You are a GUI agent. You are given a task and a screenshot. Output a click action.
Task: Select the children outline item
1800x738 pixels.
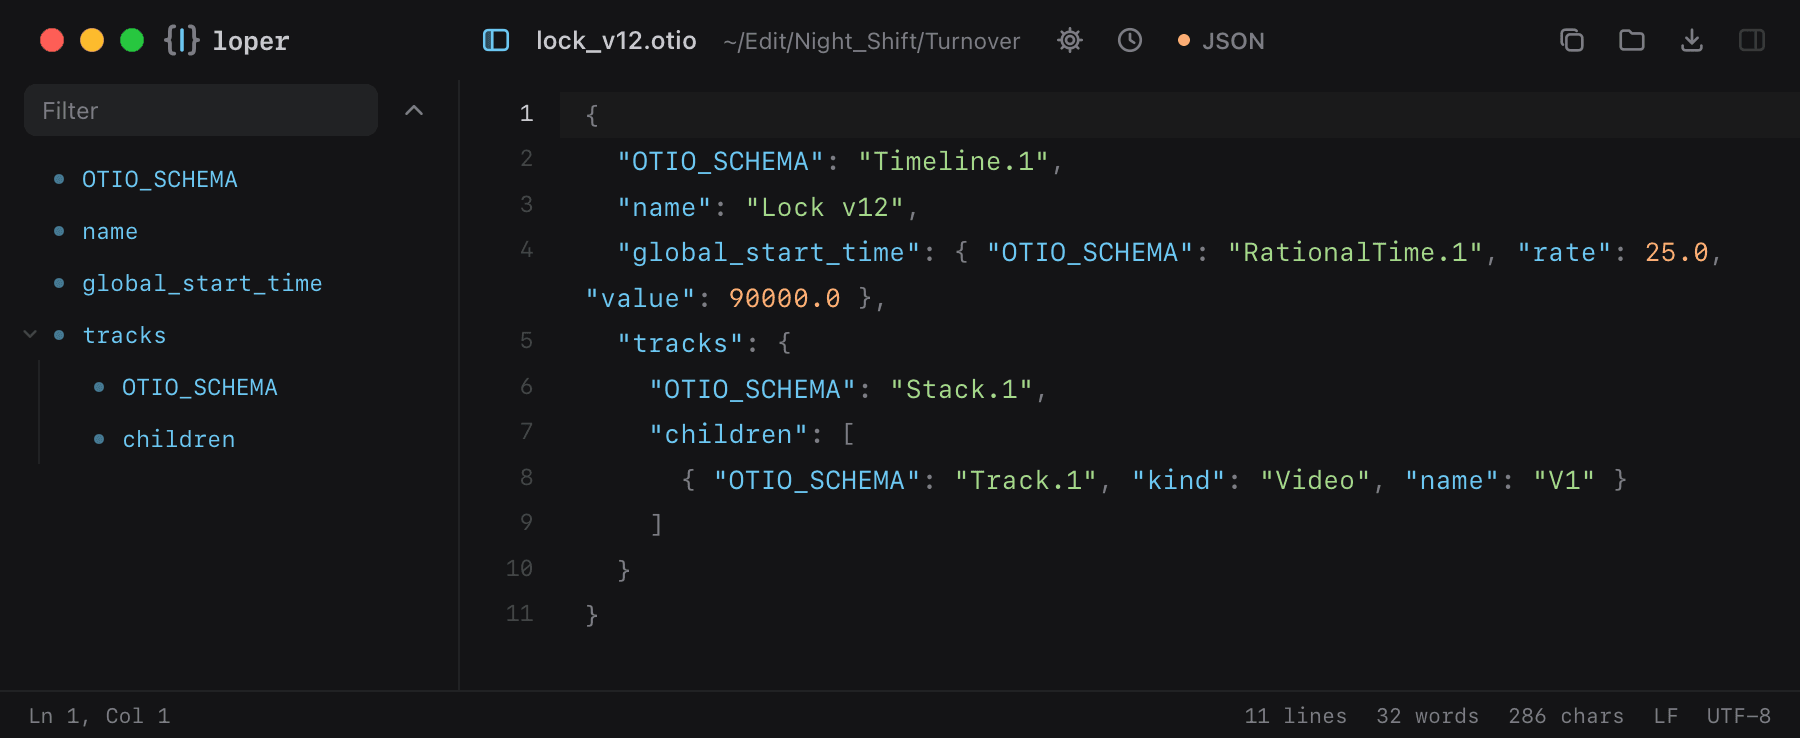(x=179, y=439)
